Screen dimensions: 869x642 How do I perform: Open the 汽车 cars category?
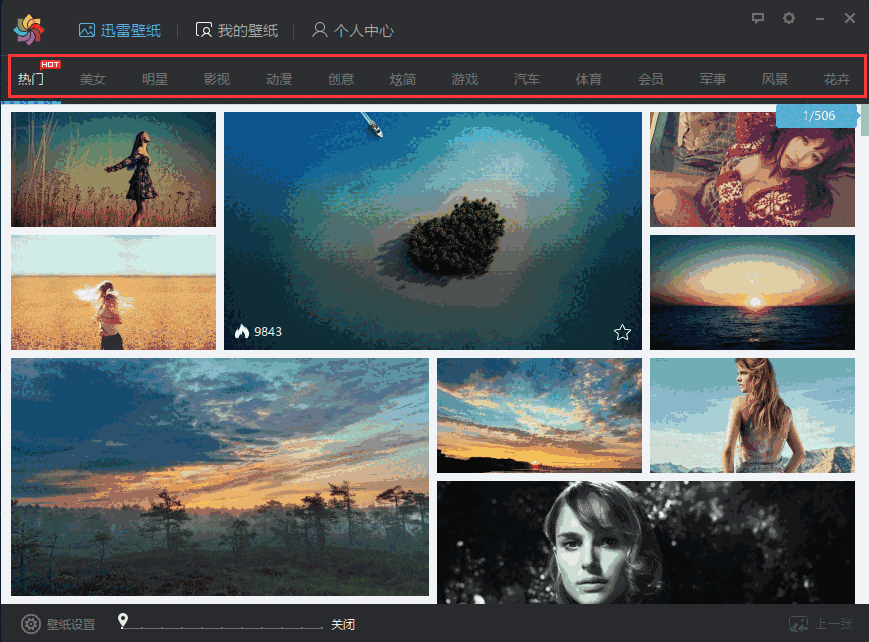[x=527, y=79]
